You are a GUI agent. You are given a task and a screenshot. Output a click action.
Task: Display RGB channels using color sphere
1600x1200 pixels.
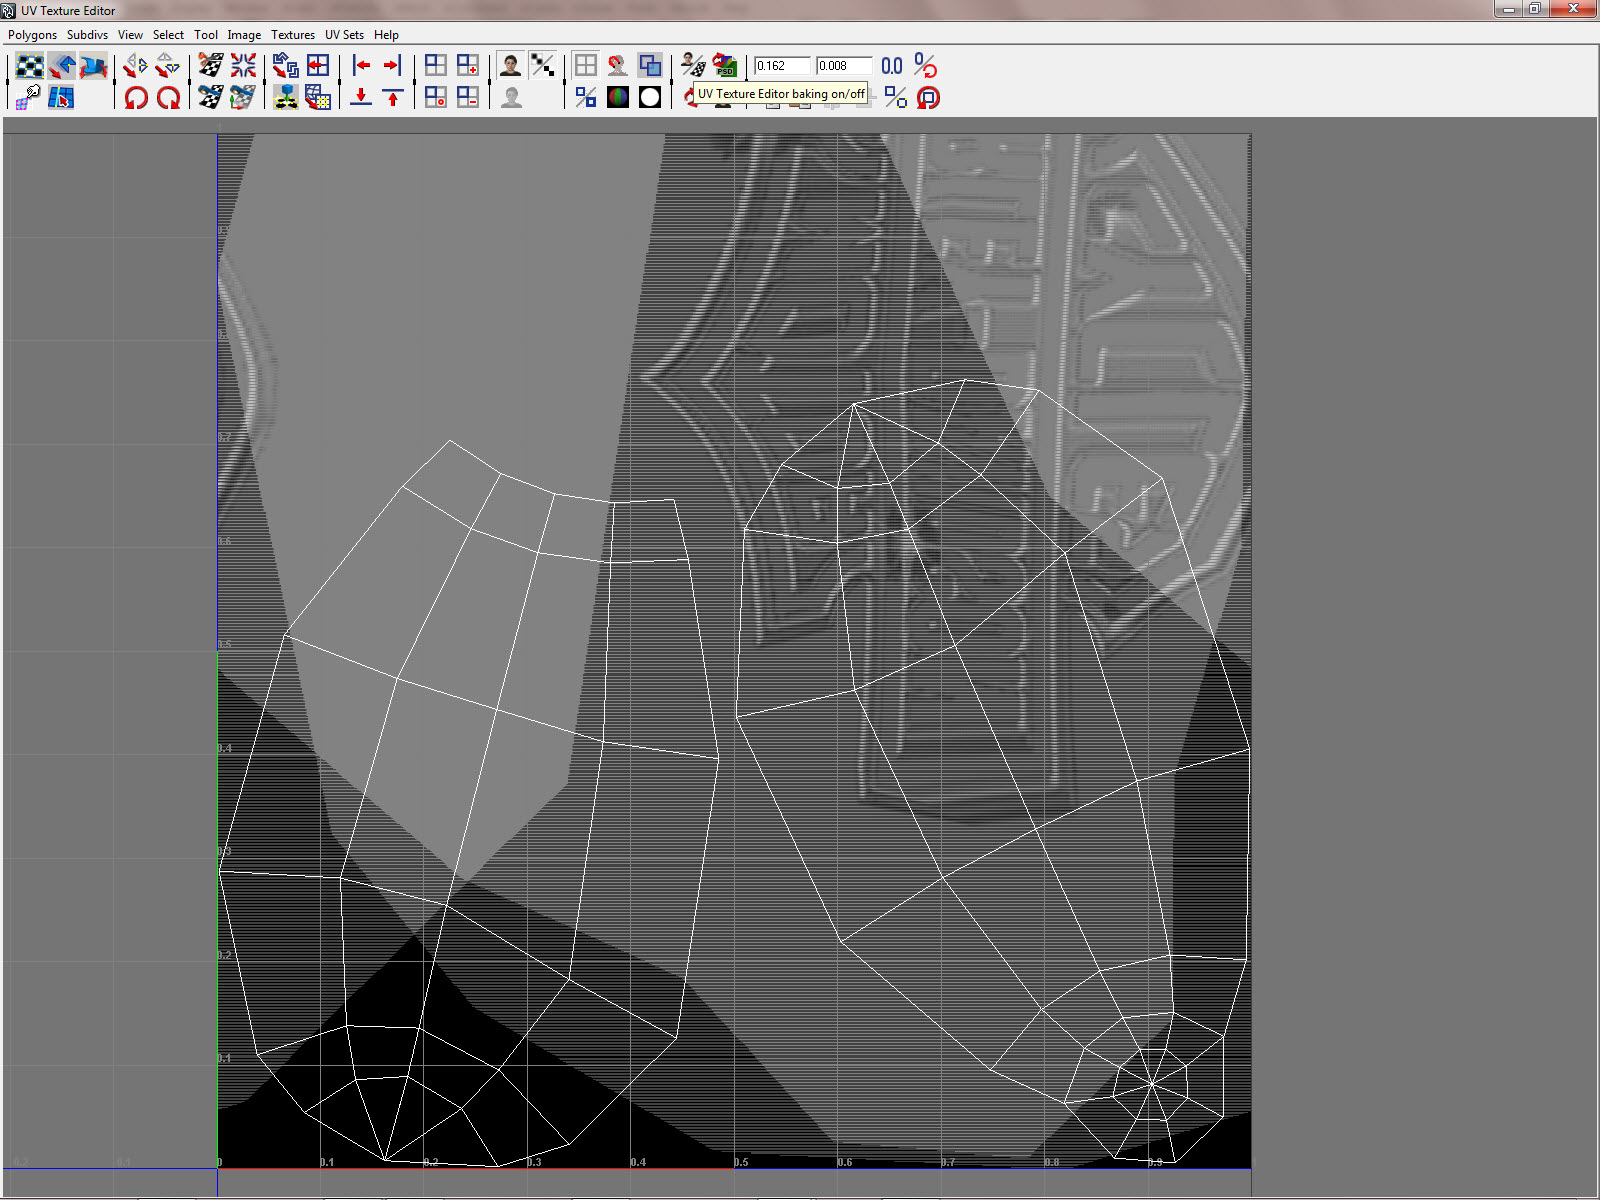[x=618, y=97]
